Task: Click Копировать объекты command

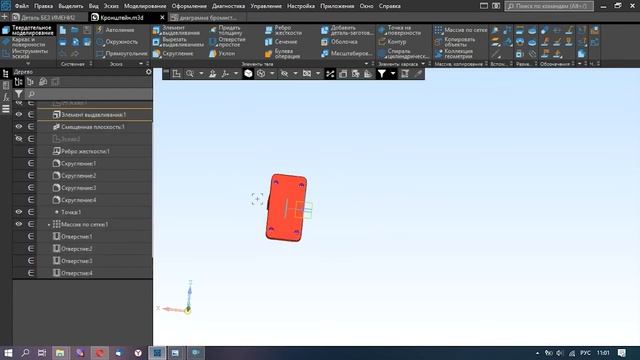Action: (455, 42)
